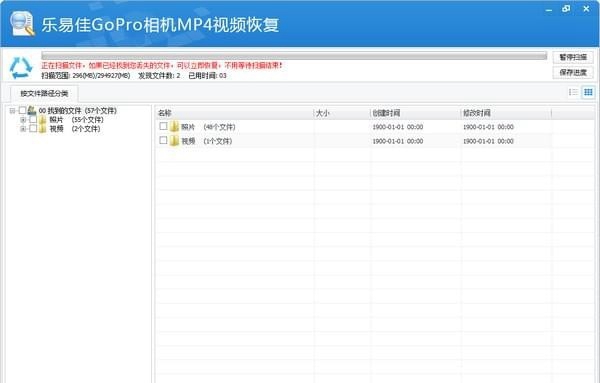Click the 照片 folder icon in file list
600x383 pixels.
click(x=174, y=127)
